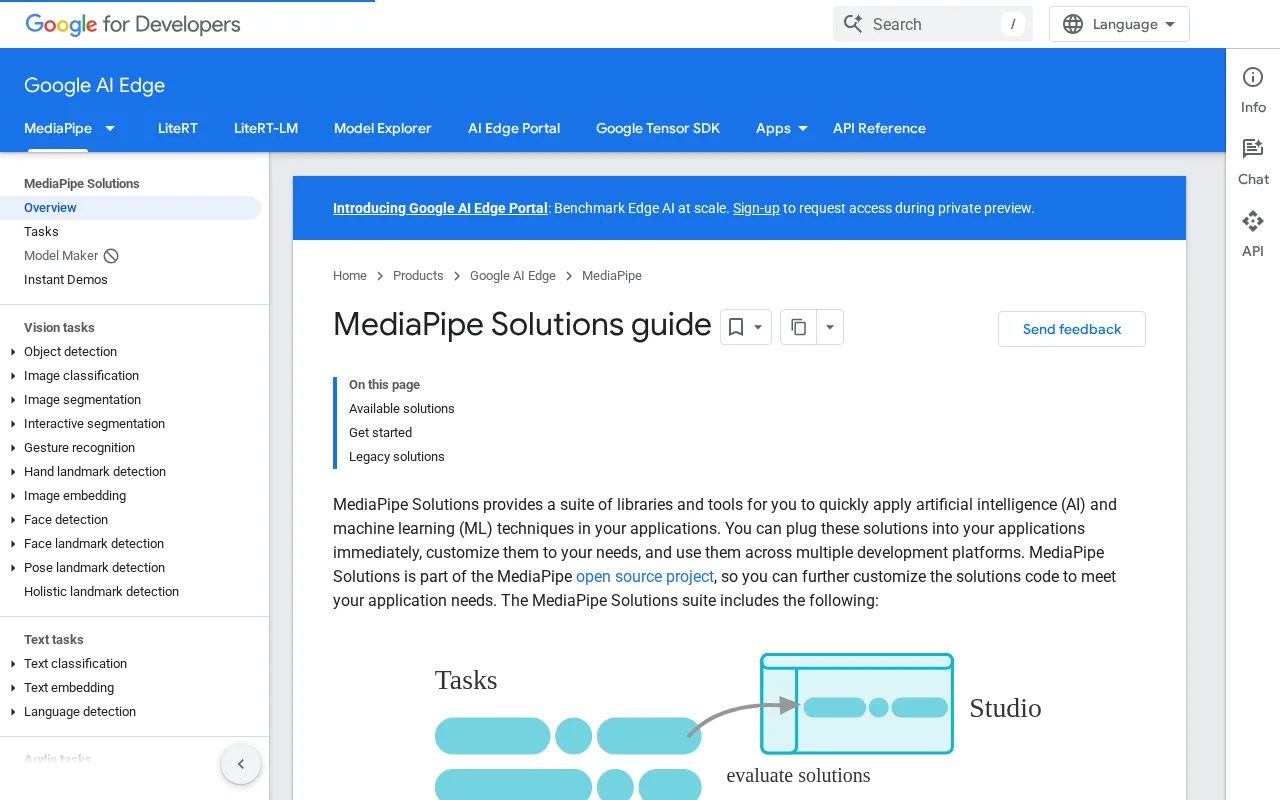Click the Send feedback button
1280x800 pixels.
(x=1072, y=329)
